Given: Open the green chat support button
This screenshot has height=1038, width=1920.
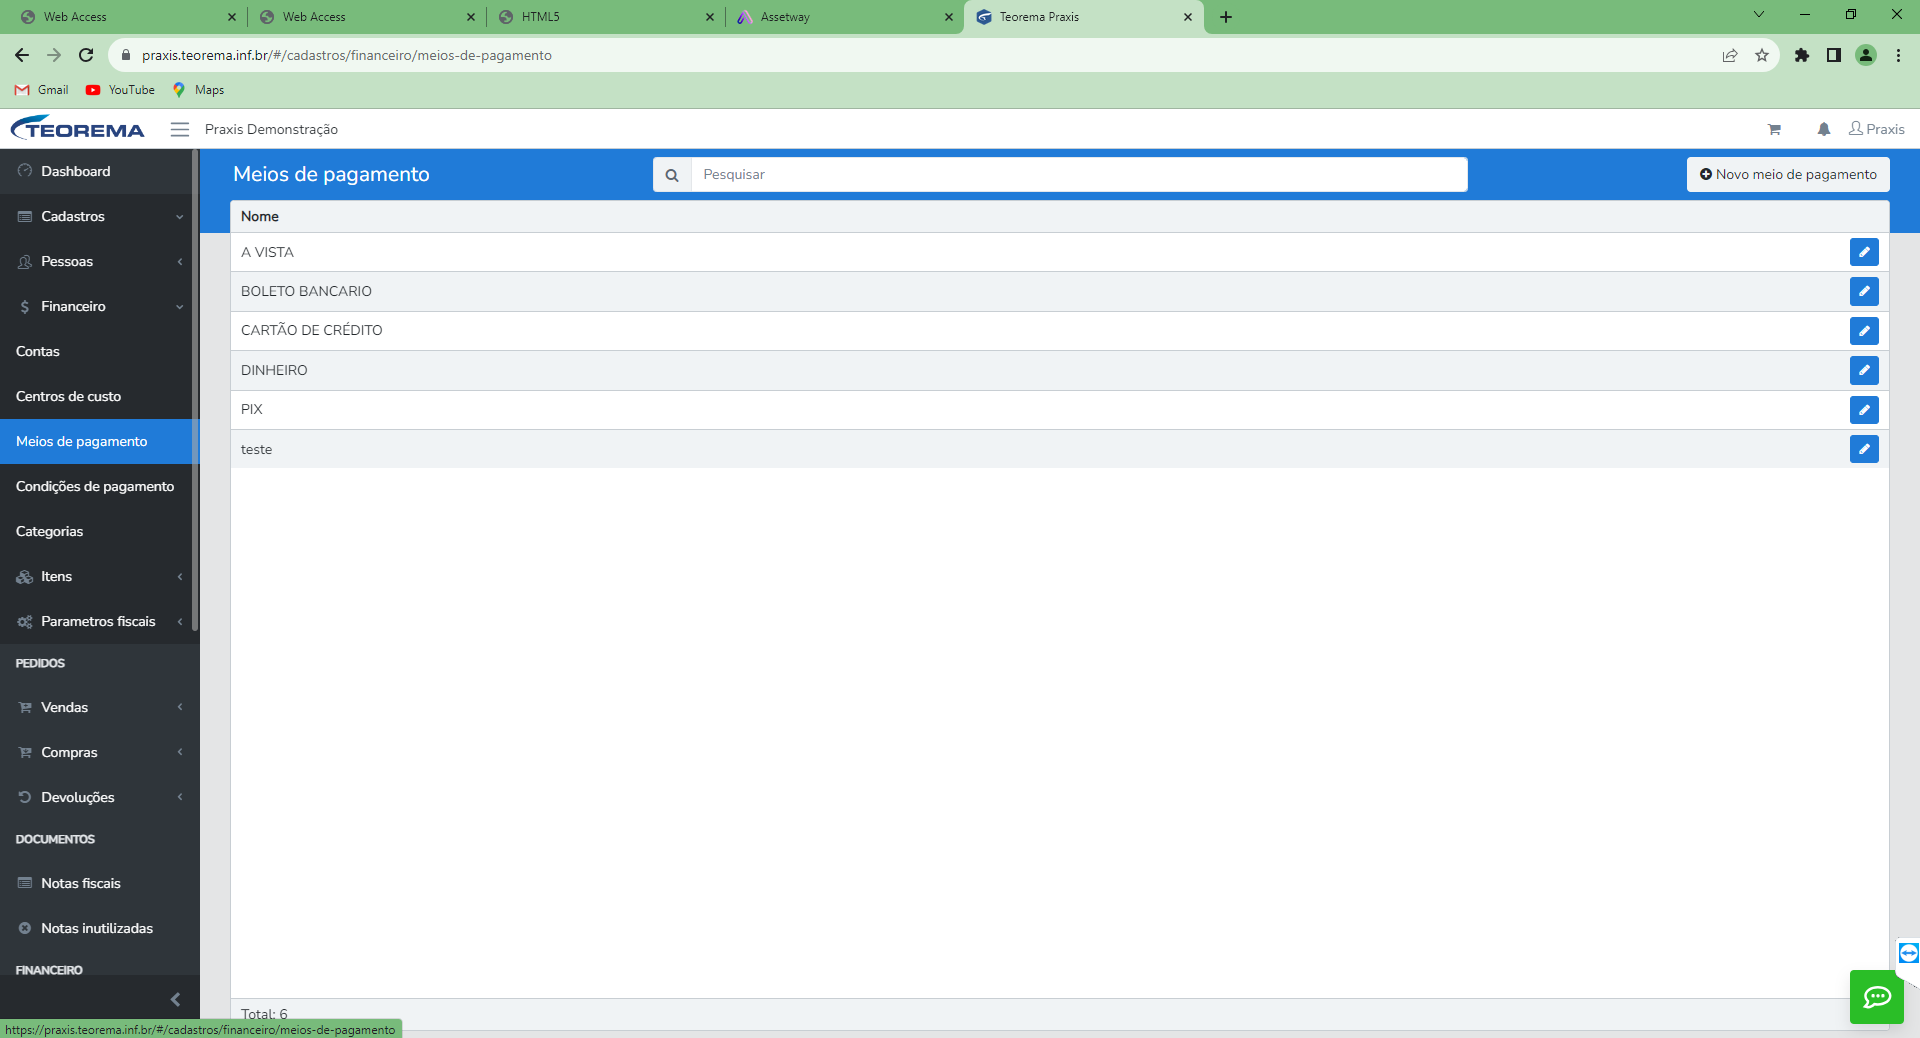Looking at the screenshot, I should (x=1877, y=997).
